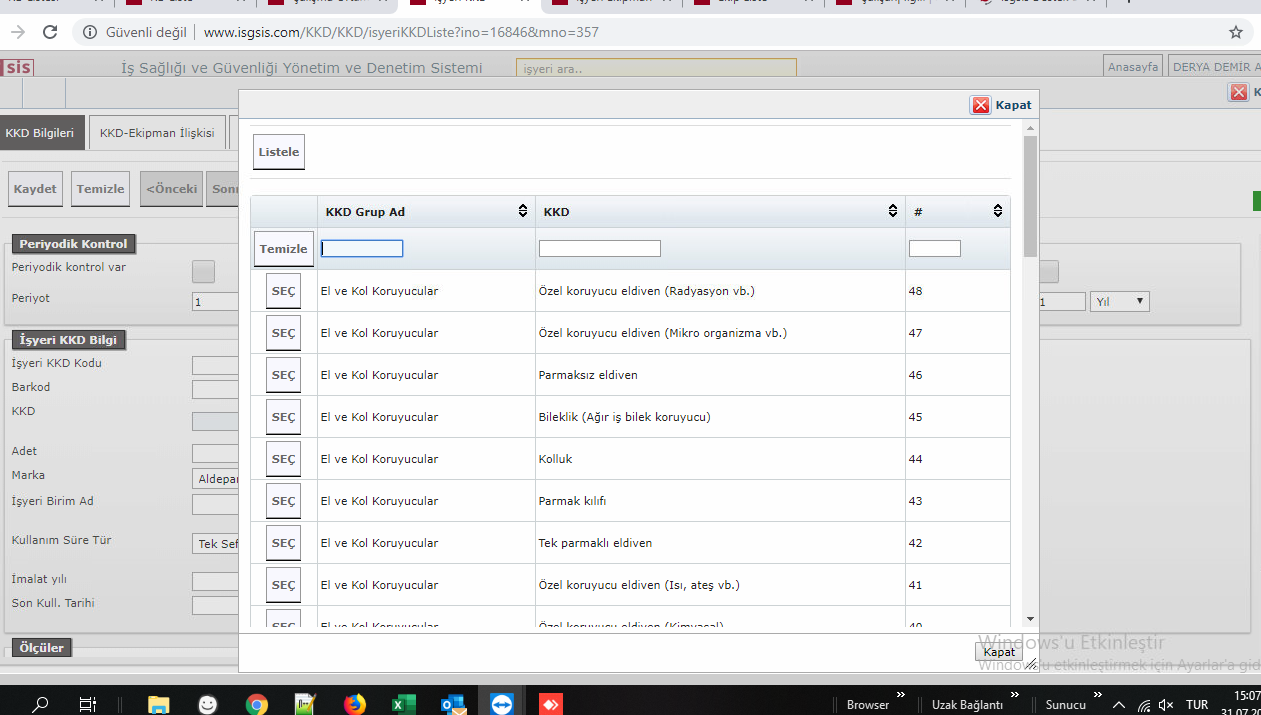Open TeamViewer from the taskbar
Screen dimensions: 1261x715
pos(501,704)
